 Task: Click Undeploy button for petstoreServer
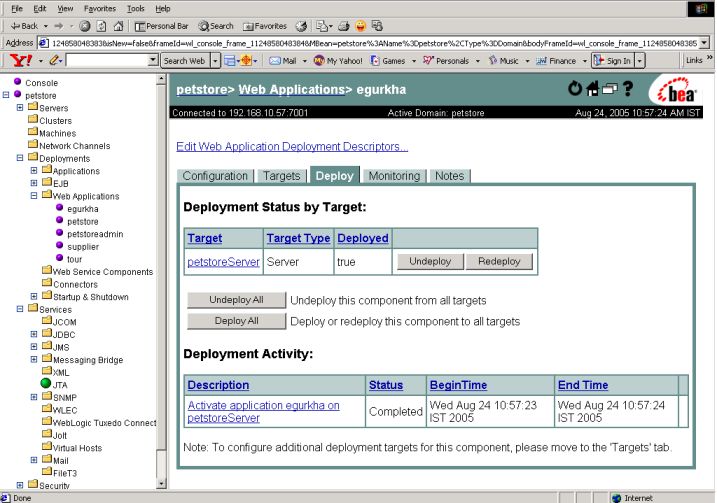(x=430, y=262)
